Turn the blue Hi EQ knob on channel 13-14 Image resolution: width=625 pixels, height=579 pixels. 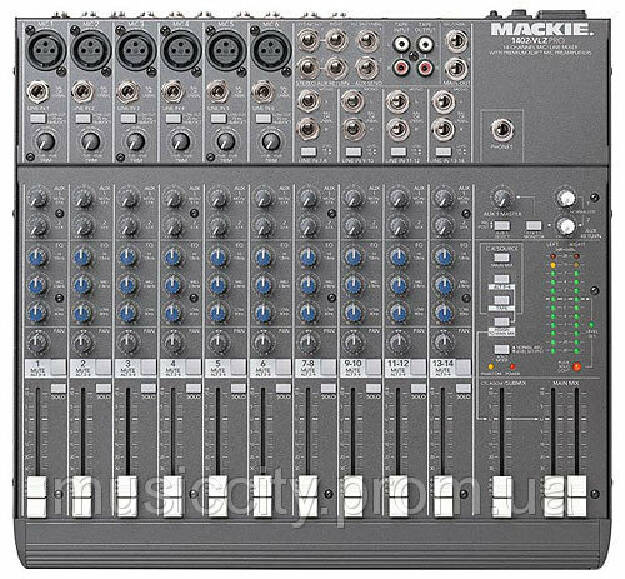pos(443,257)
